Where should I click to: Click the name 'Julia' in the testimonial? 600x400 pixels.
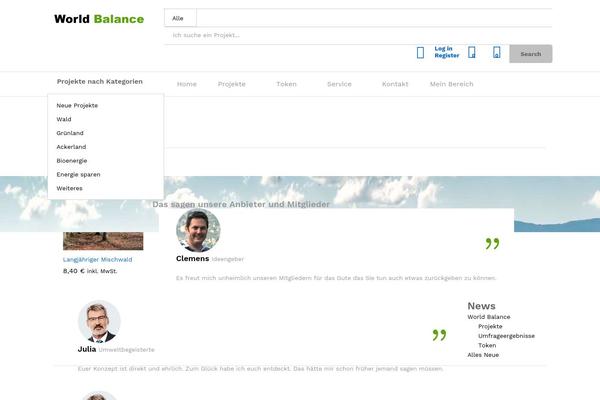(87, 349)
